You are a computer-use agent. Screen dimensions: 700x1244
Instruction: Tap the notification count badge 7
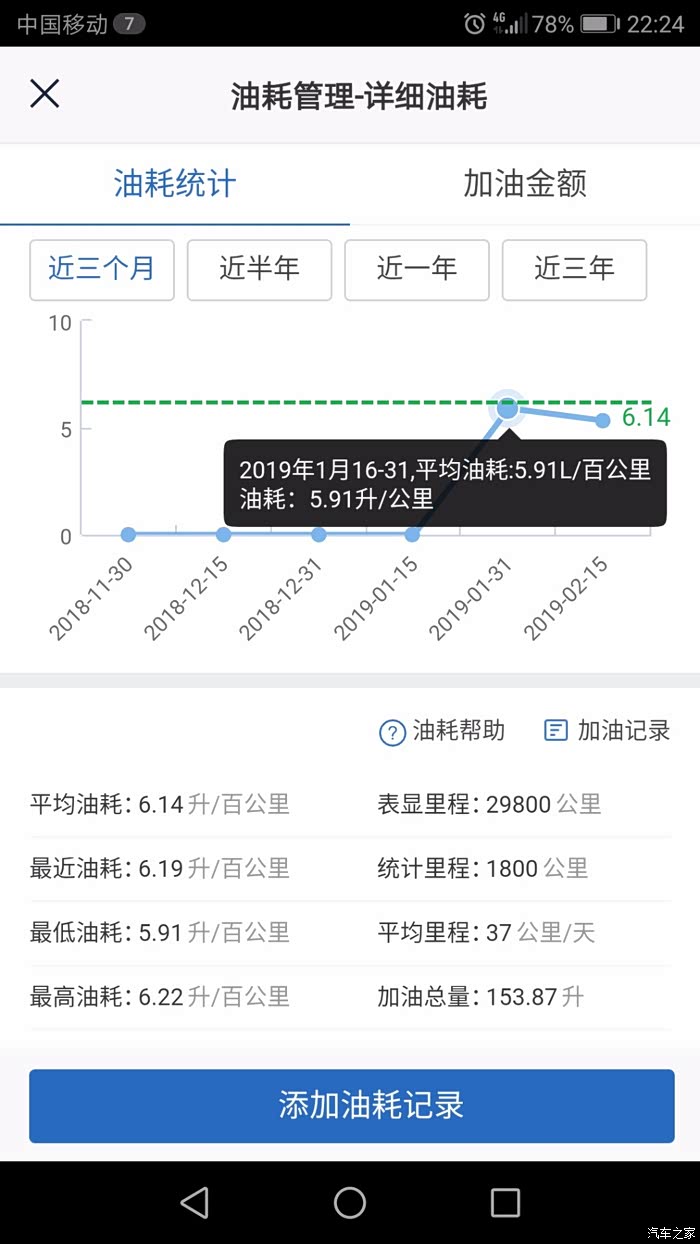pyautogui.click(x=129, y=24)
